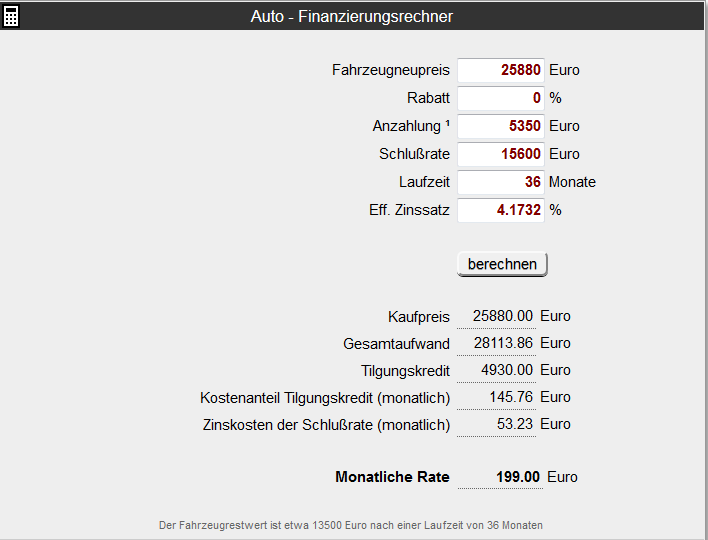Click the Monate unit beside Laufzeit
The image size is (708, 540).
pyautogui.click(x=572, y=182)
